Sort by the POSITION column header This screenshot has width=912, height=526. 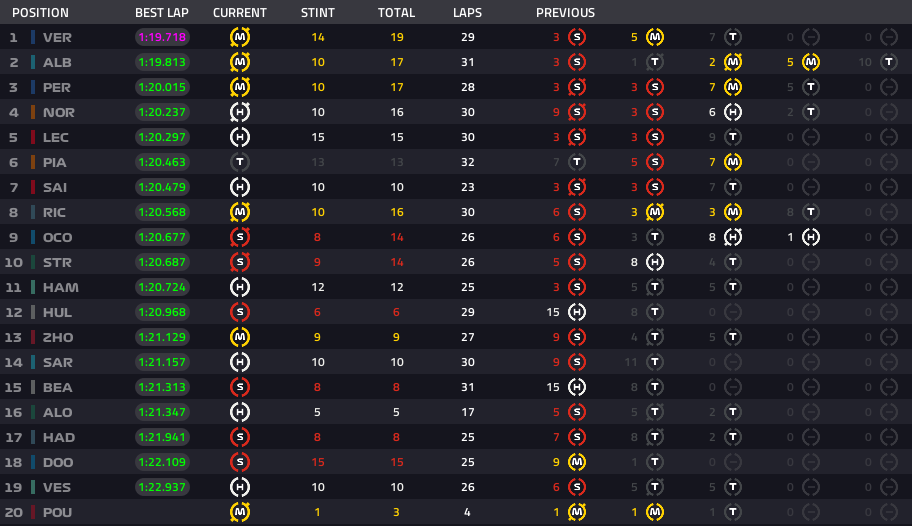coord(40,12)
